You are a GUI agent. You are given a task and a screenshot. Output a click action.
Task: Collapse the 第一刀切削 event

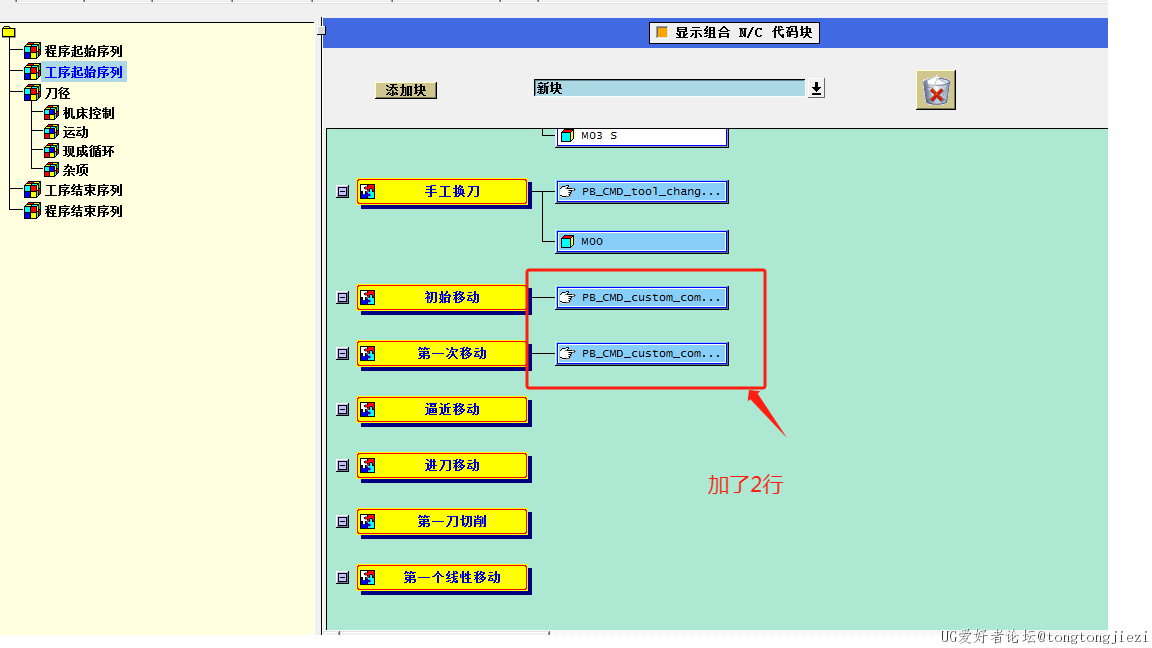tap(342, 522)
